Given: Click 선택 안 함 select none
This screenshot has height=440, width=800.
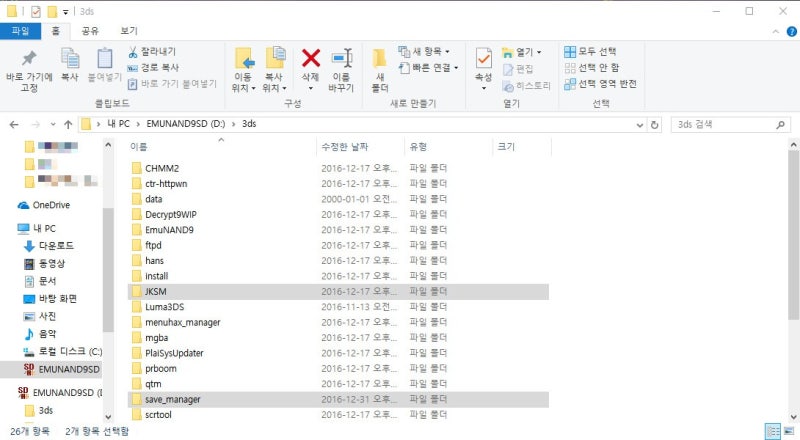Looking at the screenshot, I should coord(592,67).
